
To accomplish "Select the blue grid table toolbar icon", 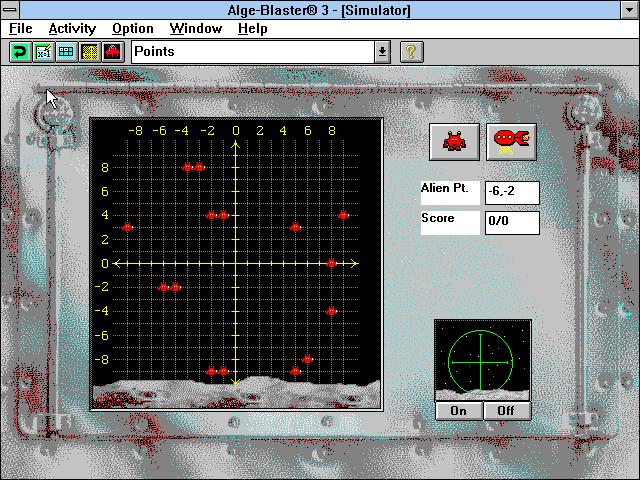I will click(x=66, y=52).
